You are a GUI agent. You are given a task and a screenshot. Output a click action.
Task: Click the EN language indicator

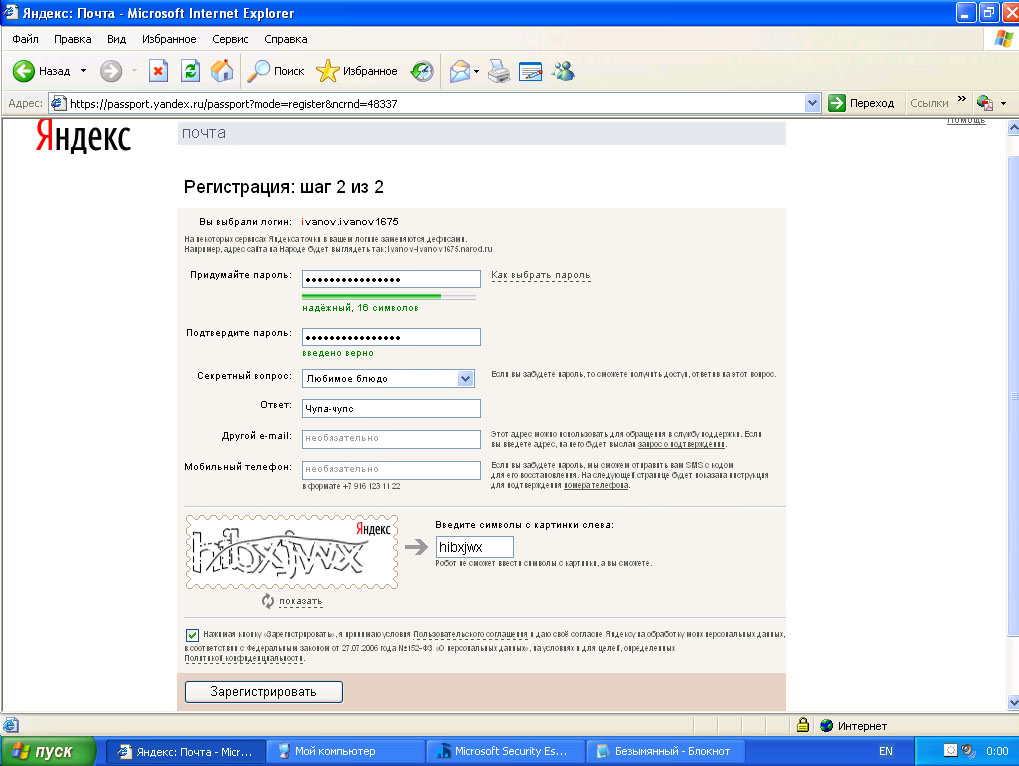click(885, 751)
